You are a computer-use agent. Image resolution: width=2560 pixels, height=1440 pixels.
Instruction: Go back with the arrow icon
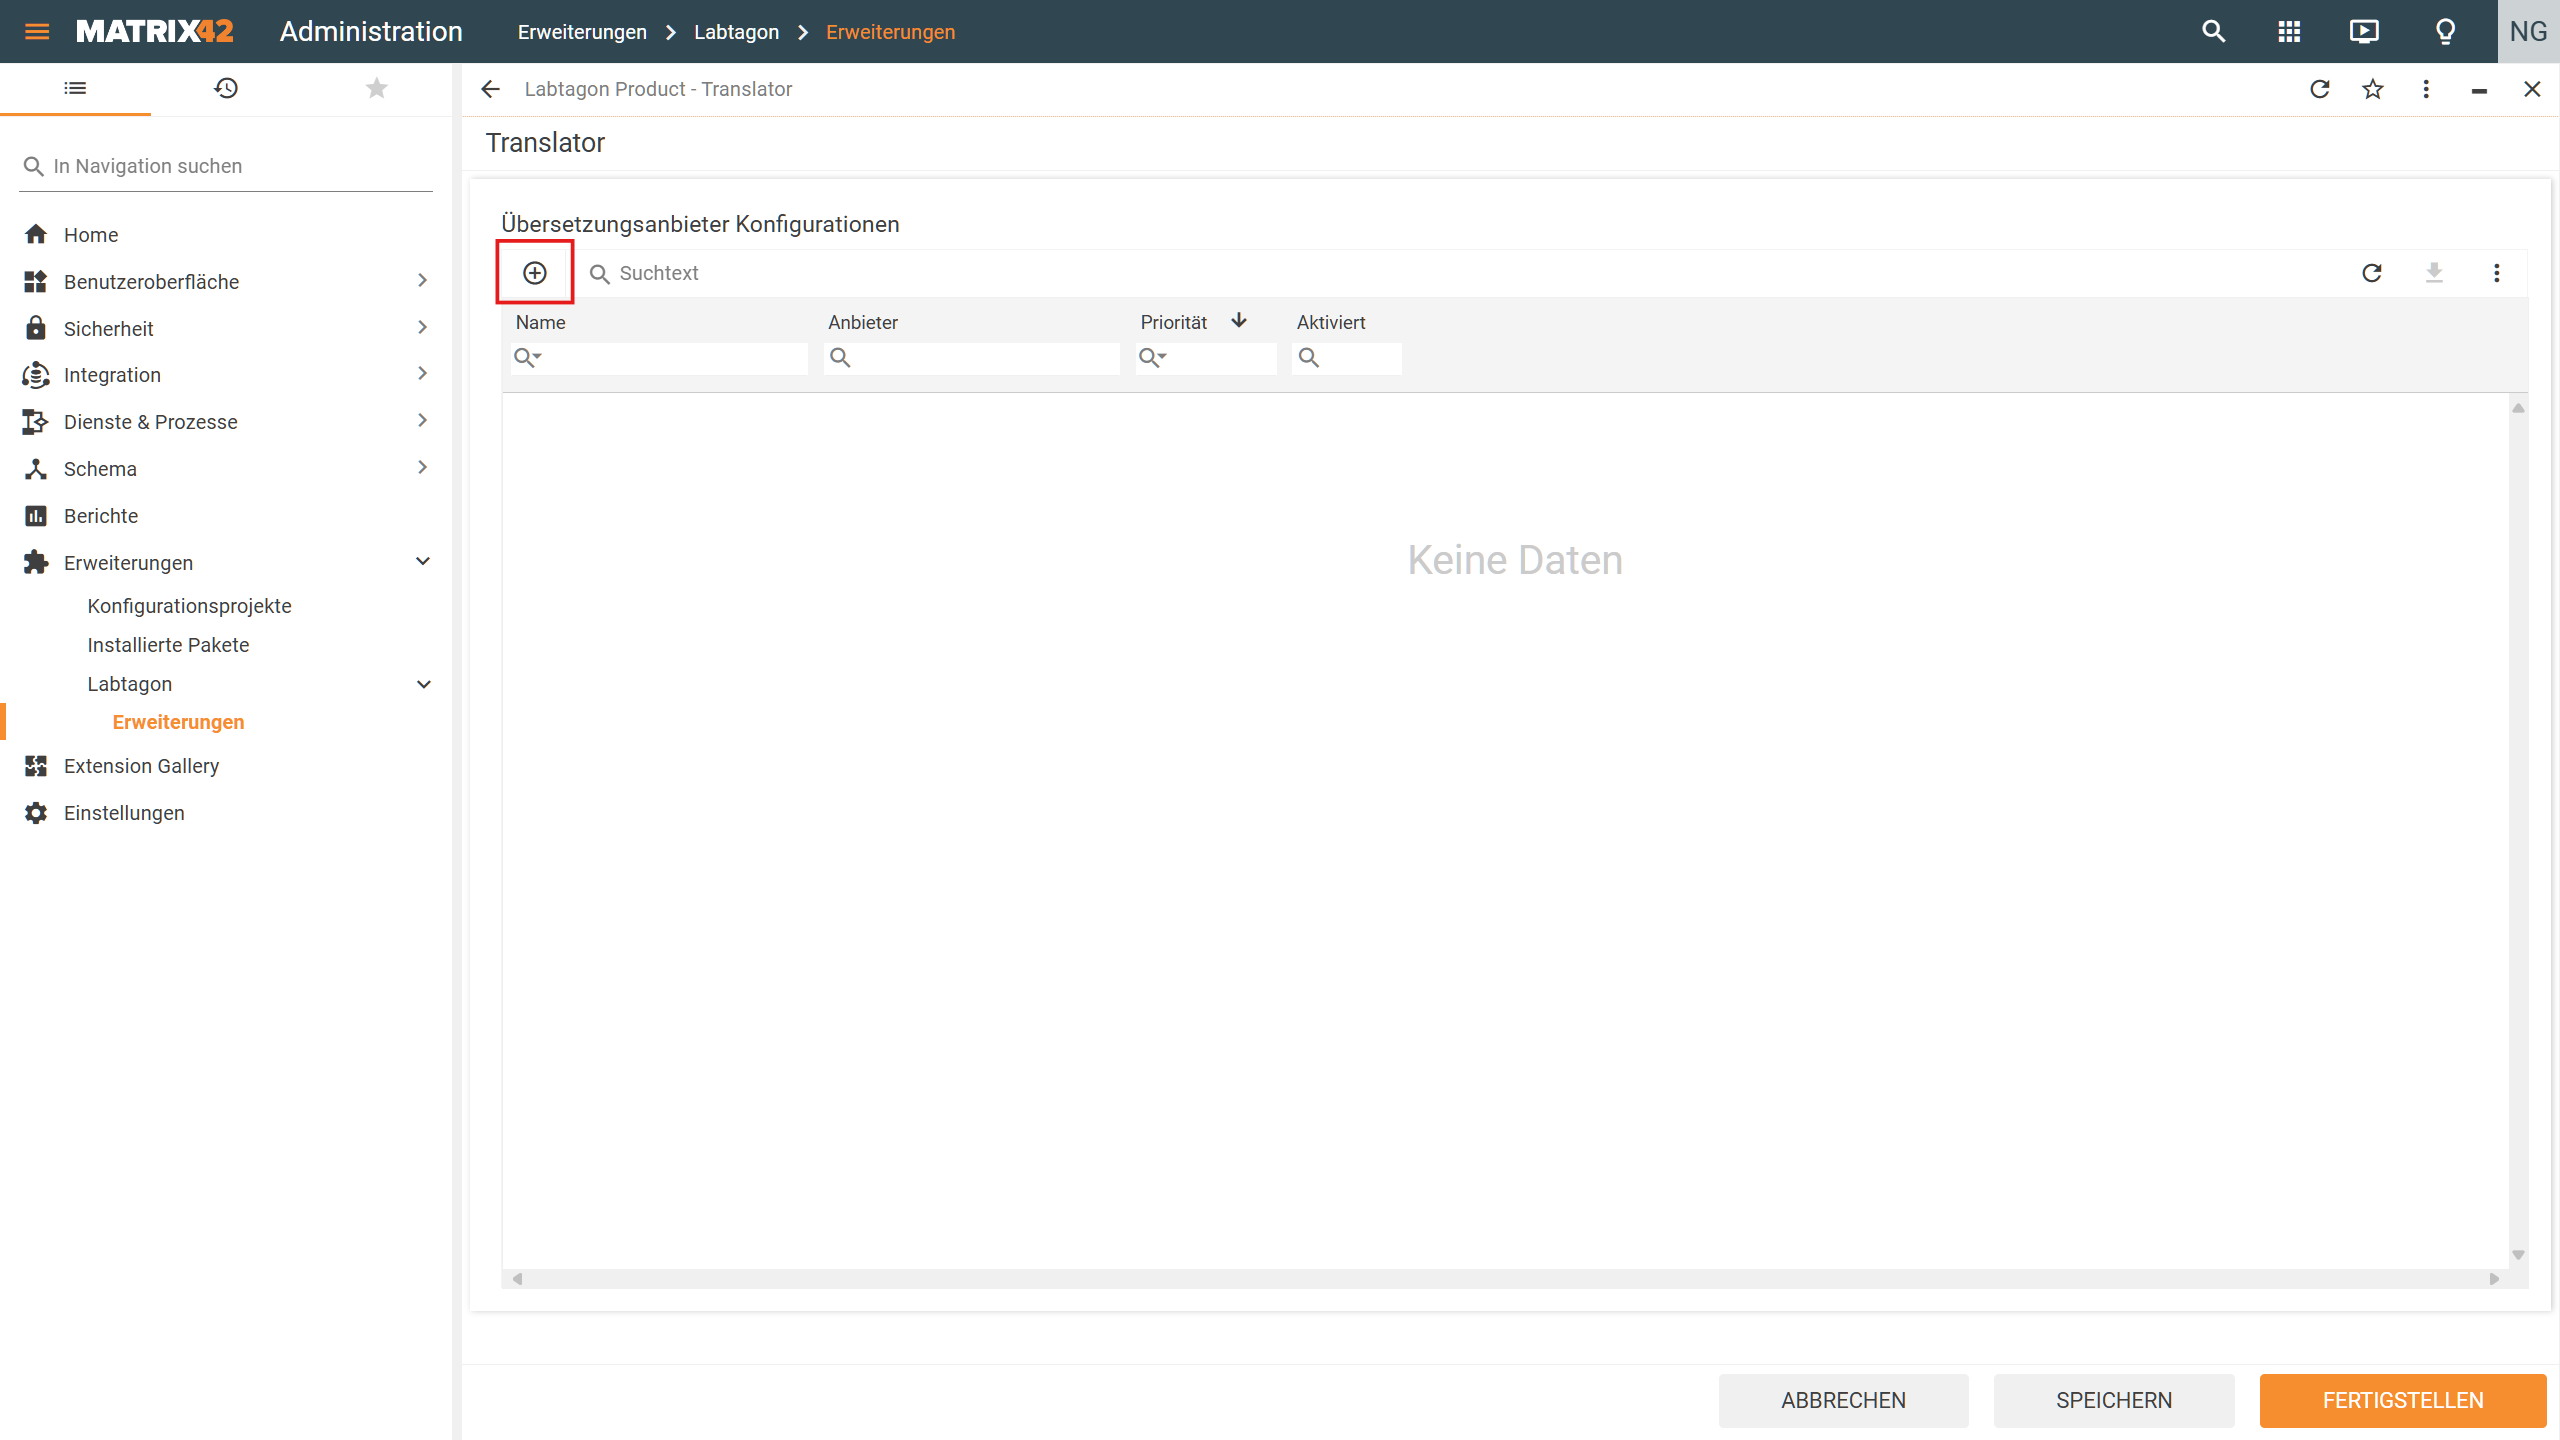click(x=490, y=89)
